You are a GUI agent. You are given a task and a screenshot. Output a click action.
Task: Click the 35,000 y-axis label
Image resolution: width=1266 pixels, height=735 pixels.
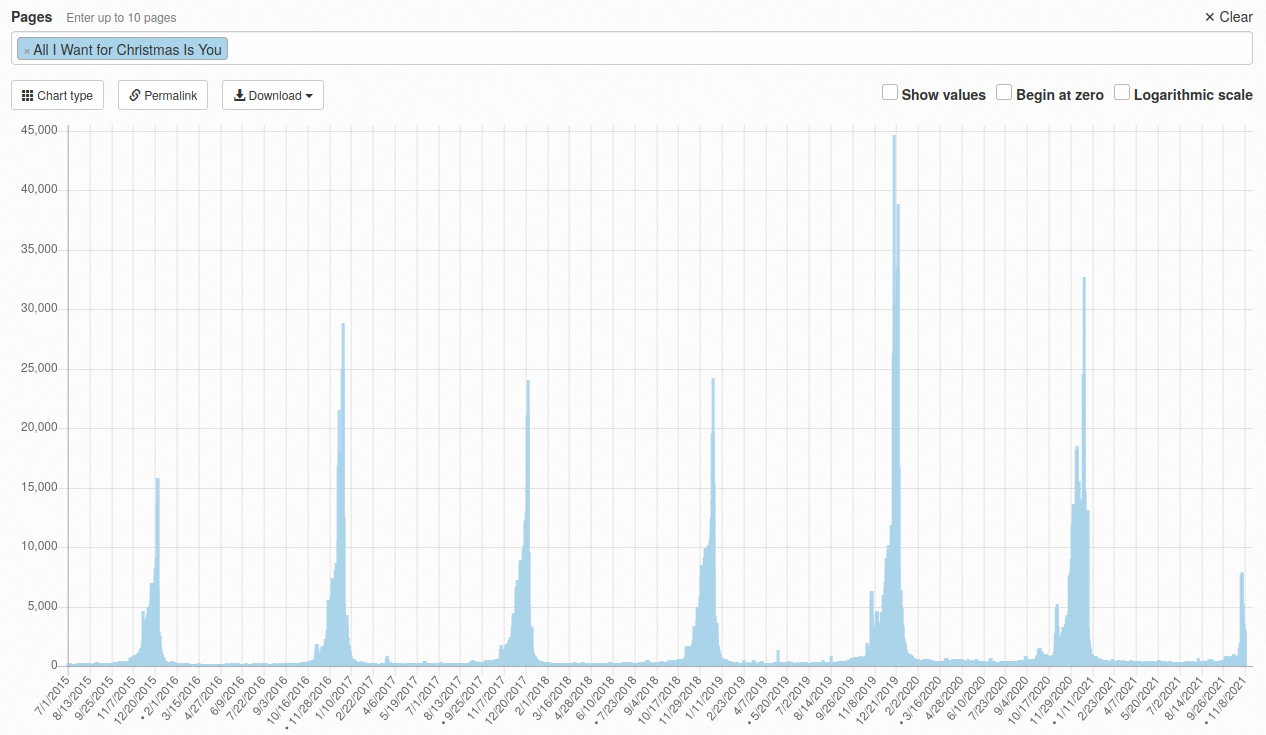(x=39, y=249)
